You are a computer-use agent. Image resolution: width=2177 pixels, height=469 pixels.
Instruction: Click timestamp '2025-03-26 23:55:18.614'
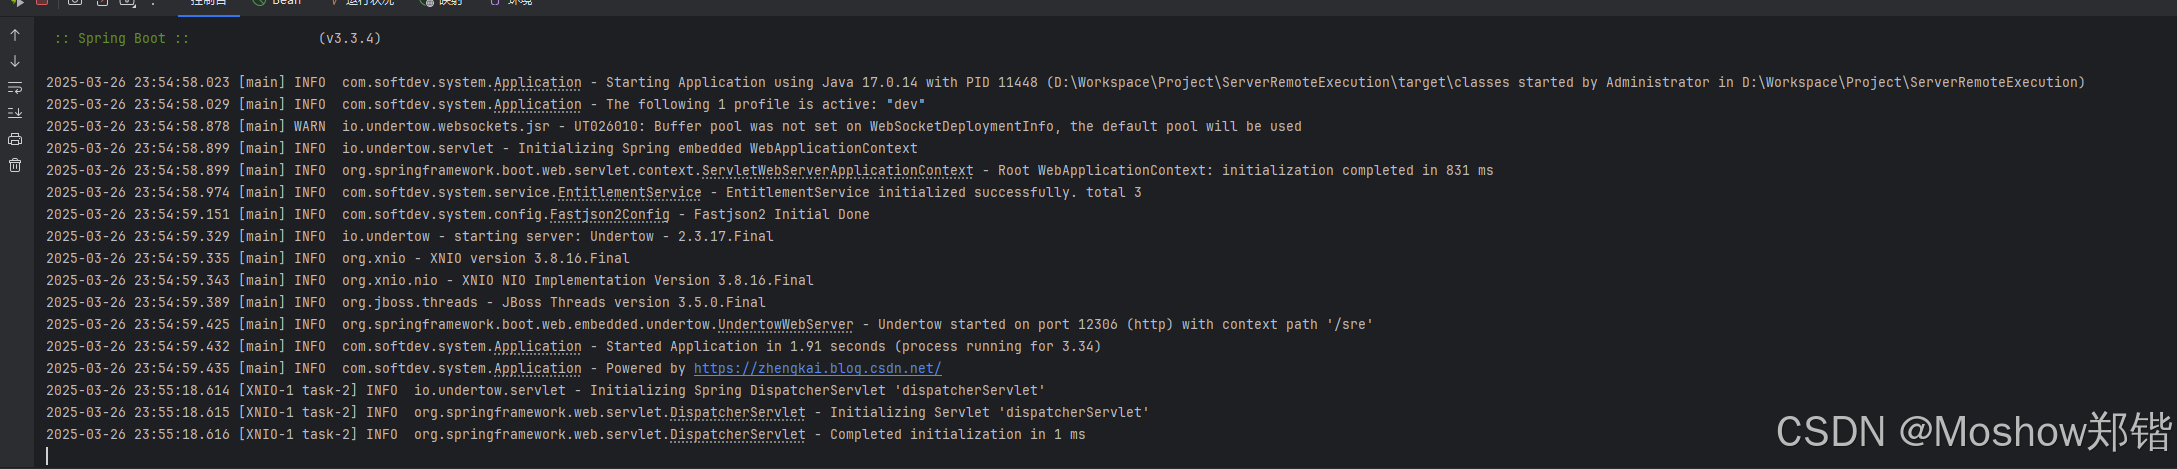coord(138,391)
